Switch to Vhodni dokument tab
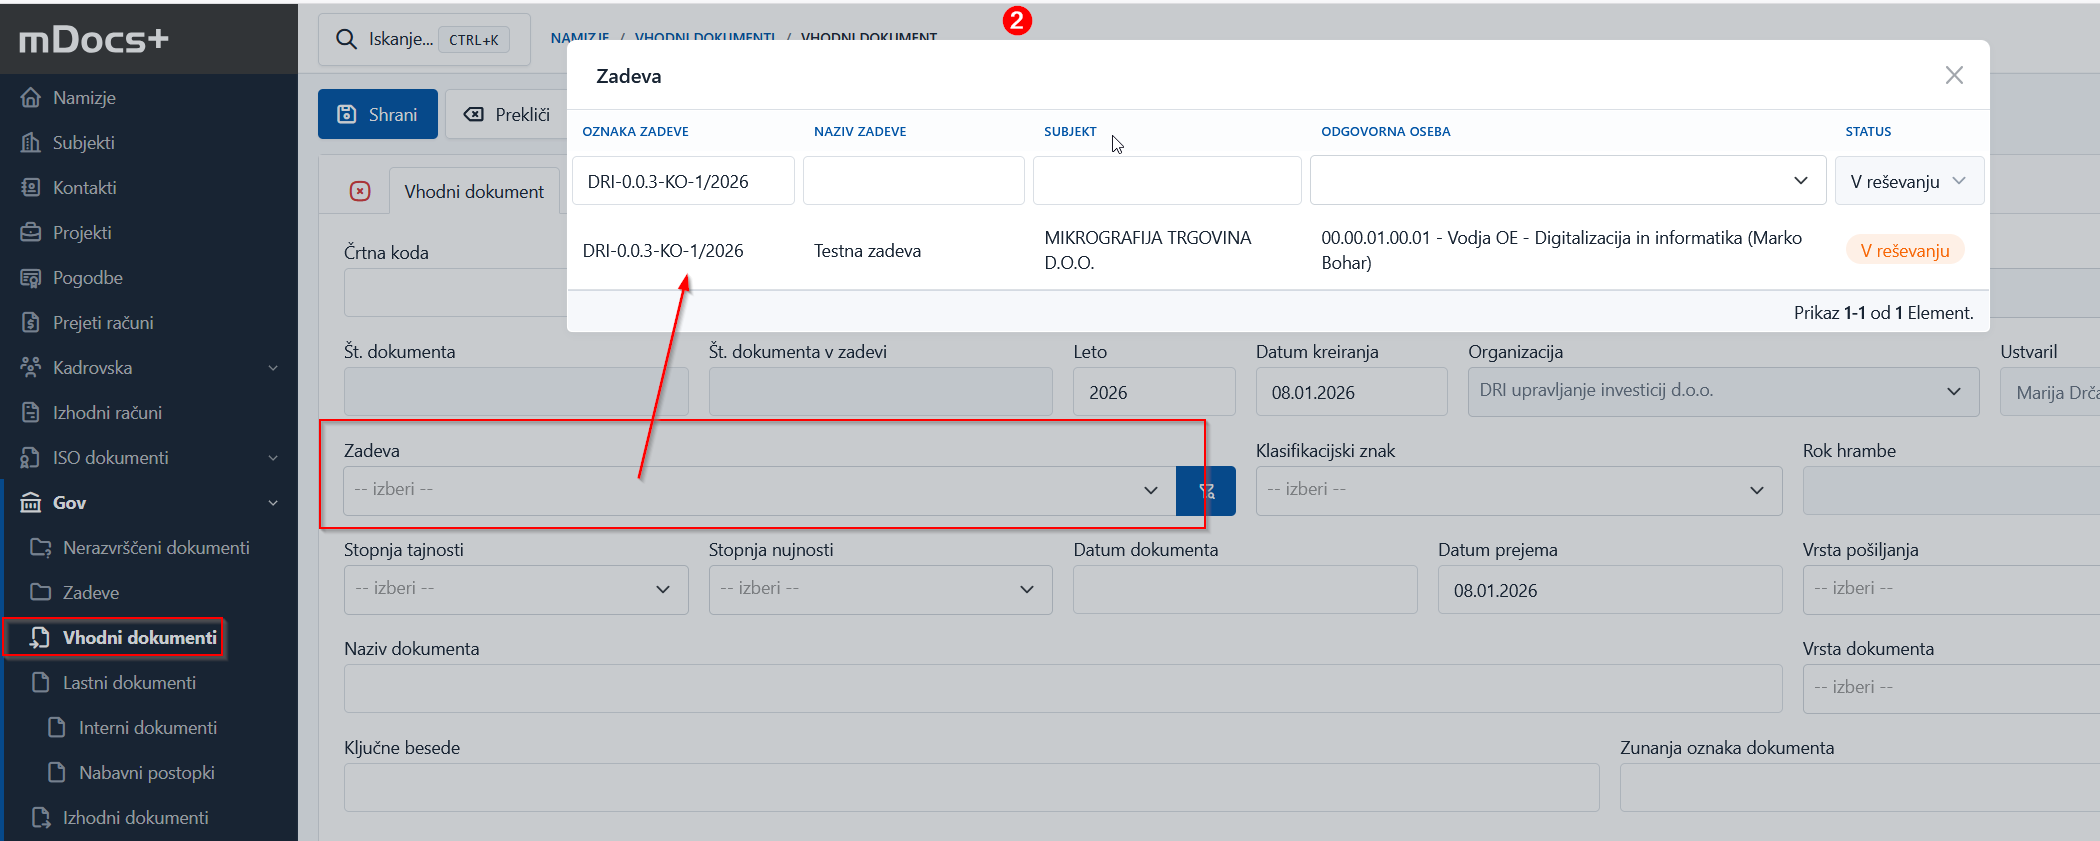Viewport: 2100px width, 841px height. point(474,191)
